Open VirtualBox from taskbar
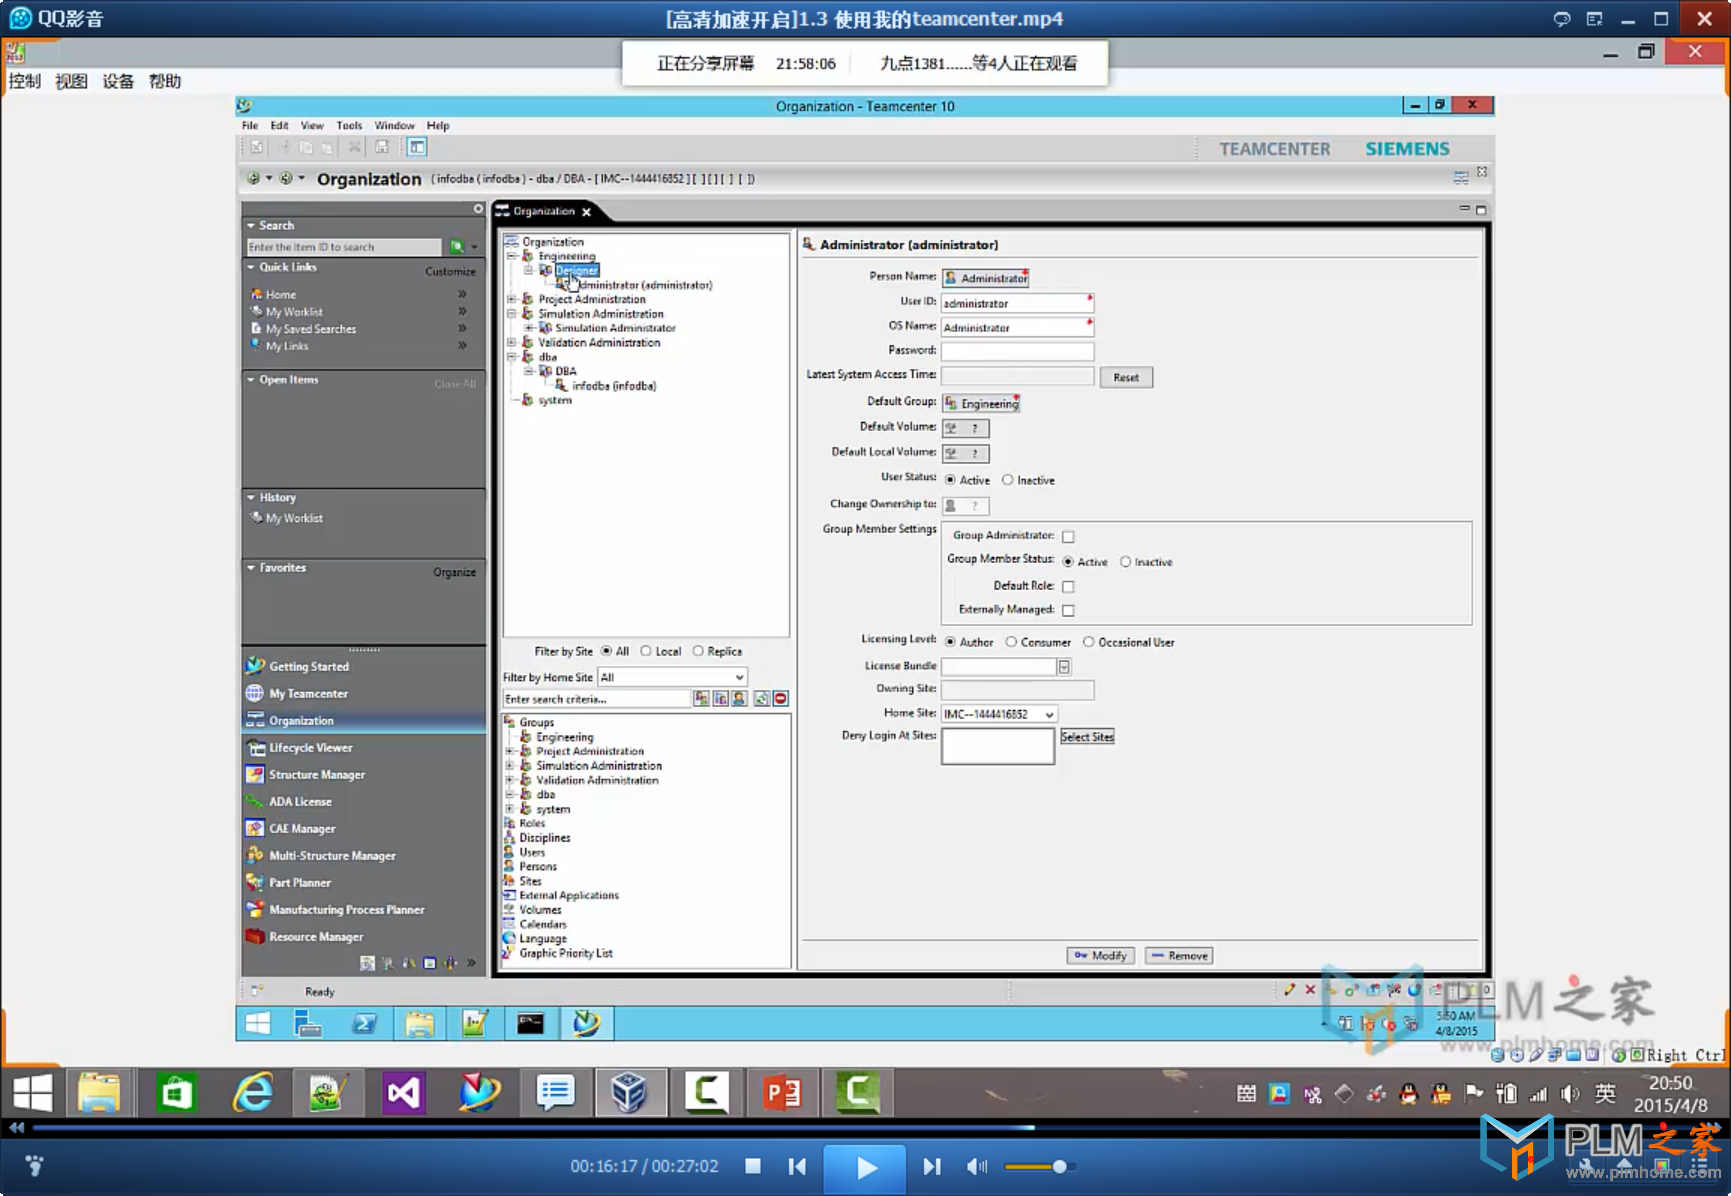Viewport: 1731px width, 1196px height. pyautogui.click(x=630, y=1092)
